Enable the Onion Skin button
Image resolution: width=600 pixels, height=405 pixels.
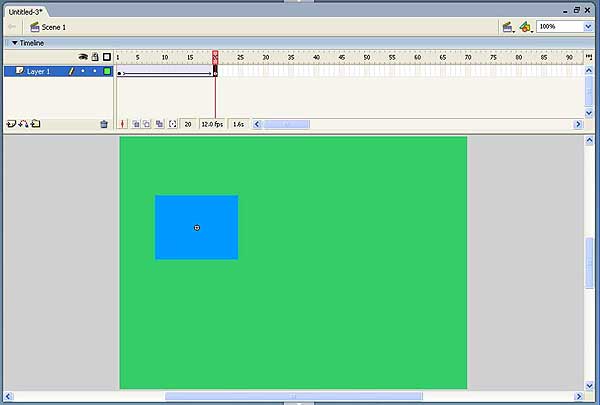click(x=136, y=124)
